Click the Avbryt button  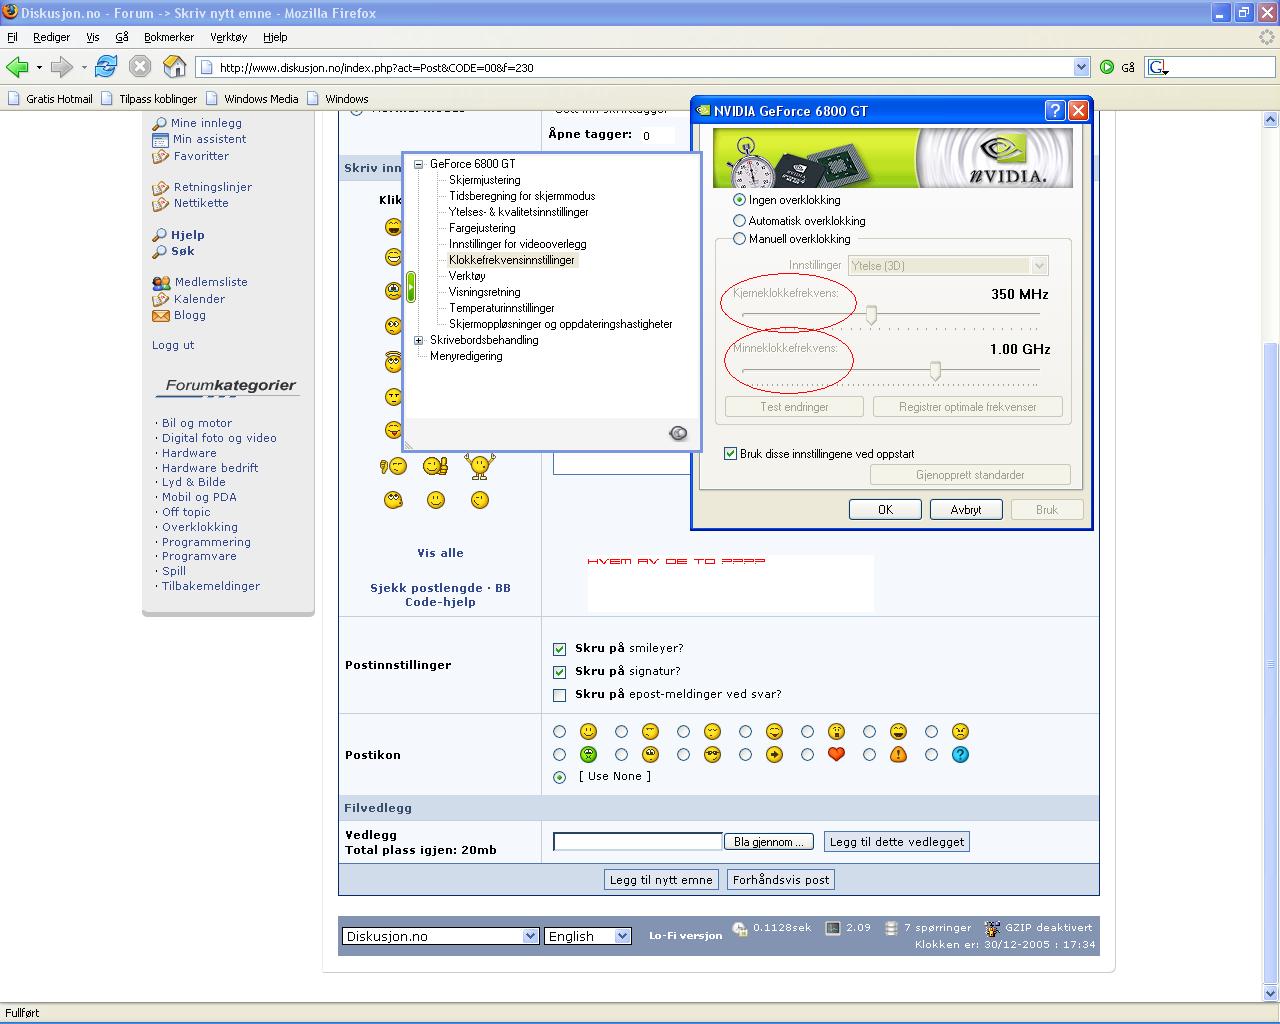click(966, 510)
